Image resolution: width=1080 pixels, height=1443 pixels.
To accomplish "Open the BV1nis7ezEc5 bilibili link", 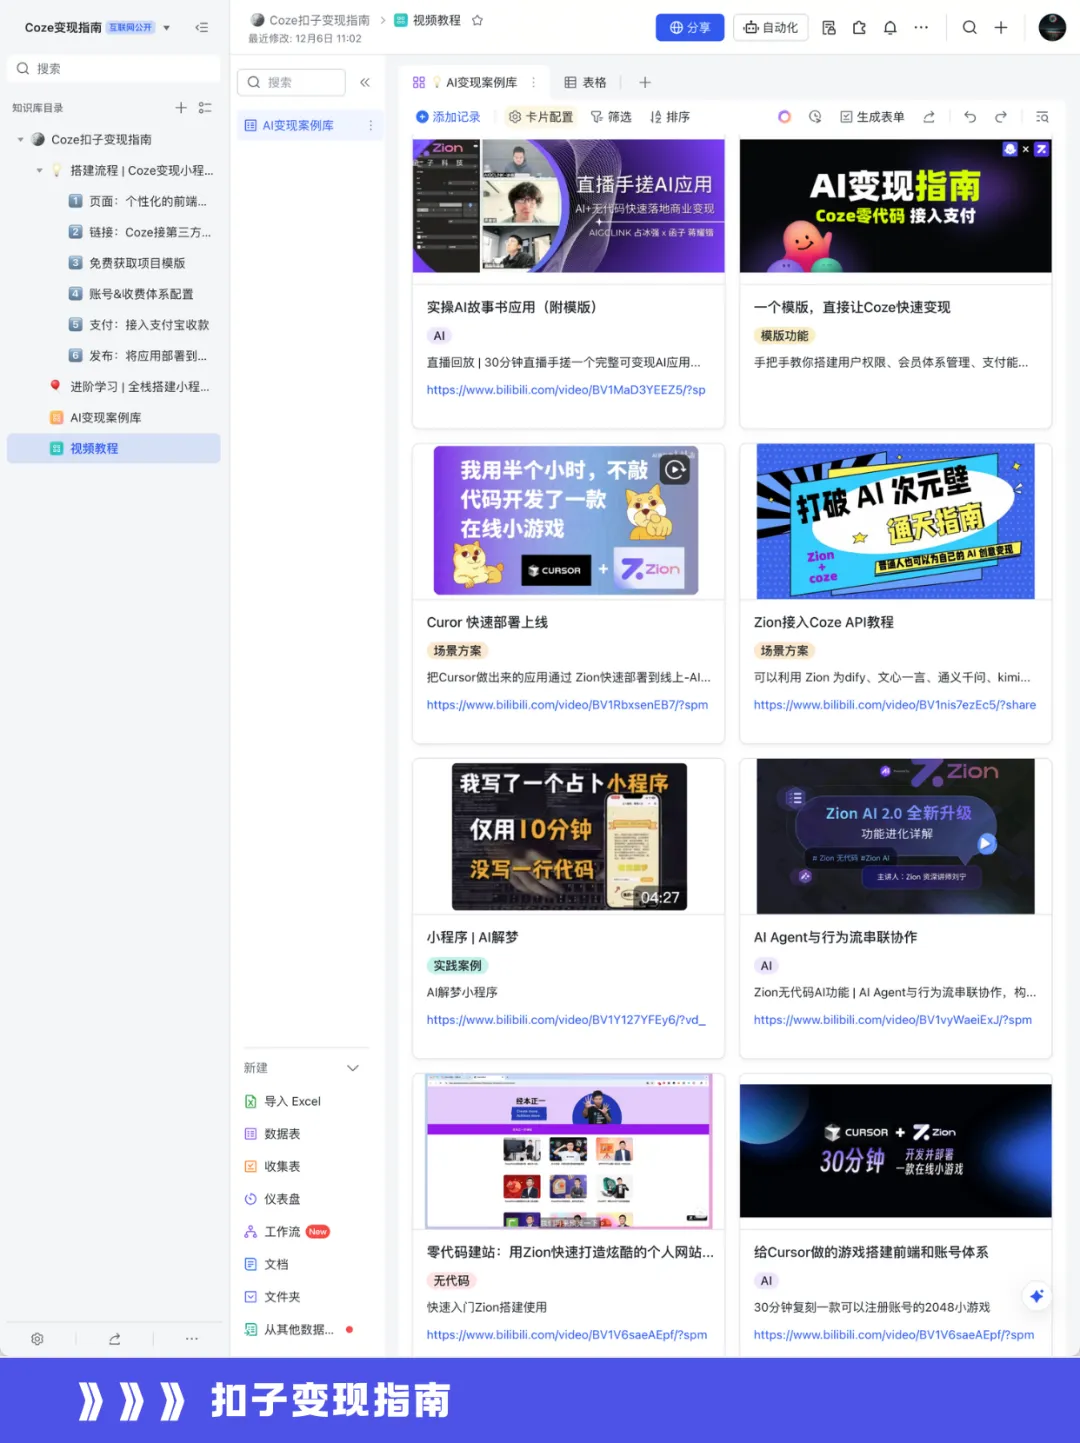I will [x=895, y=706].
